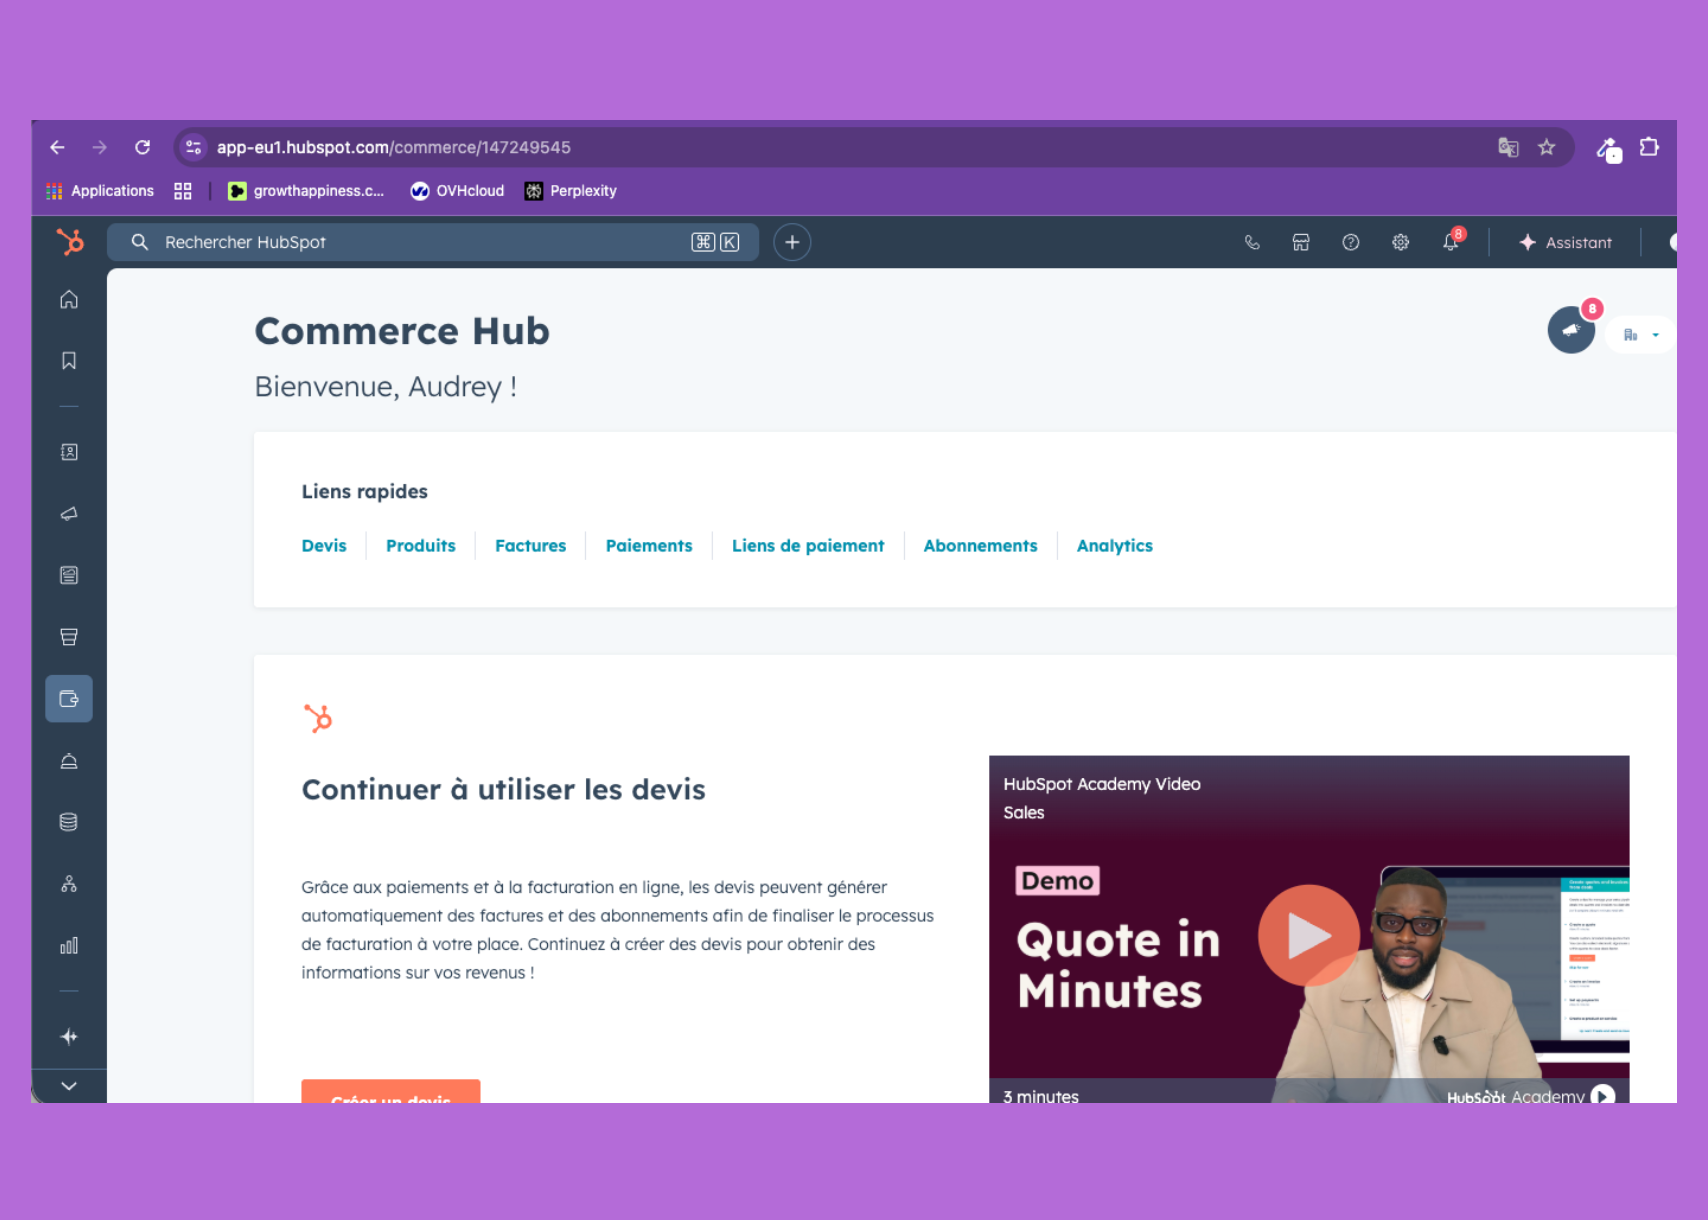The height and width of the screenshot is (1220, 1708).
Task: Open the Marketplace store icon
Action: 1301,242
